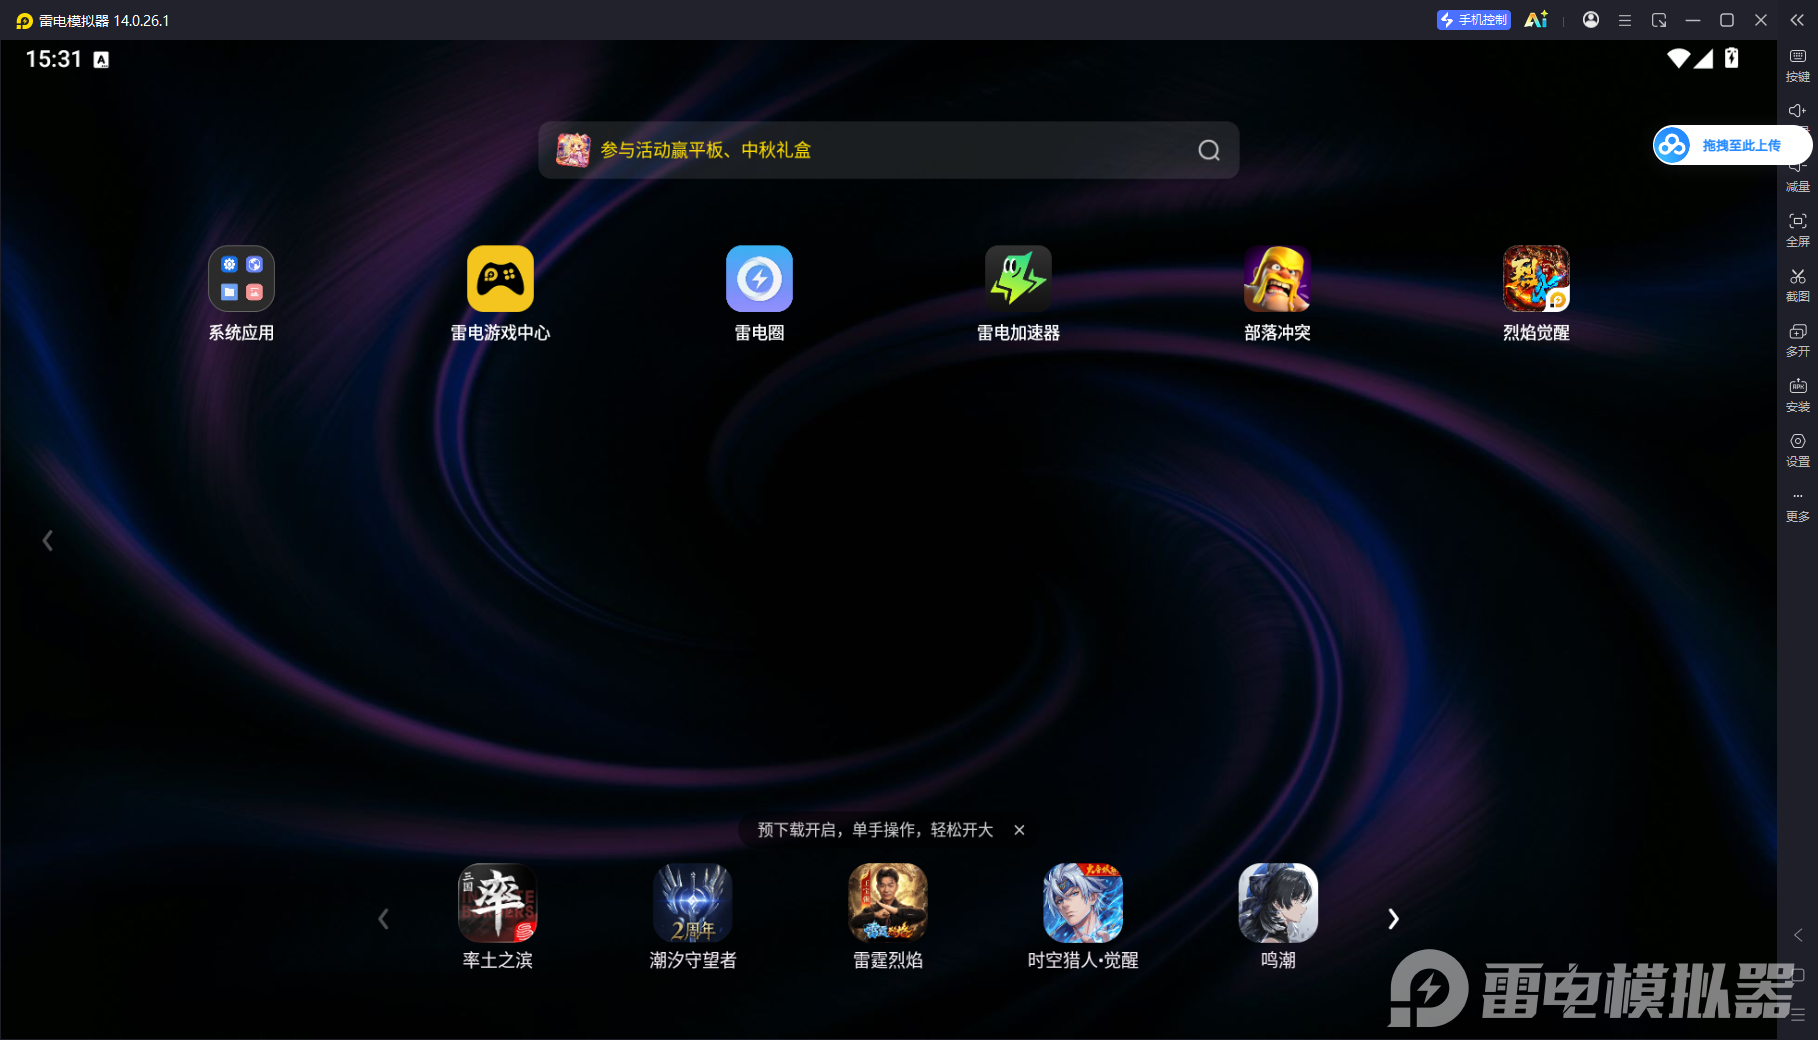
Task: Open the 雷电圈 app
Action: pos(759,279)
